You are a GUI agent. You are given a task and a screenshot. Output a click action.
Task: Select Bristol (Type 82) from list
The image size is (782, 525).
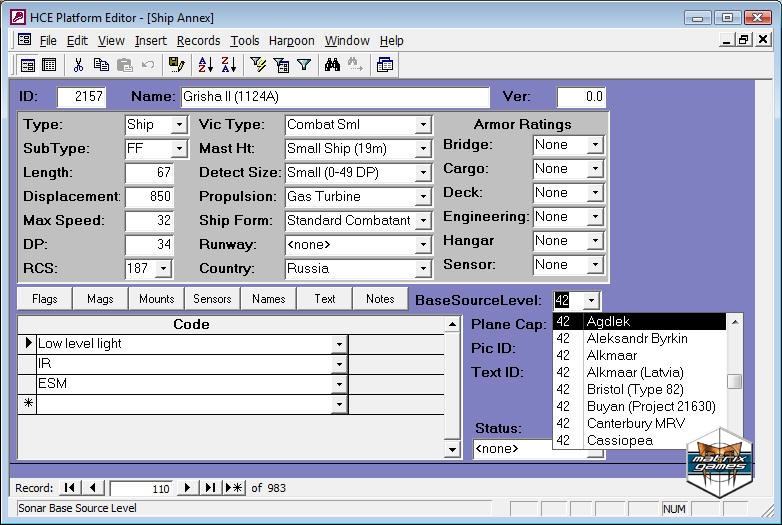634,389
